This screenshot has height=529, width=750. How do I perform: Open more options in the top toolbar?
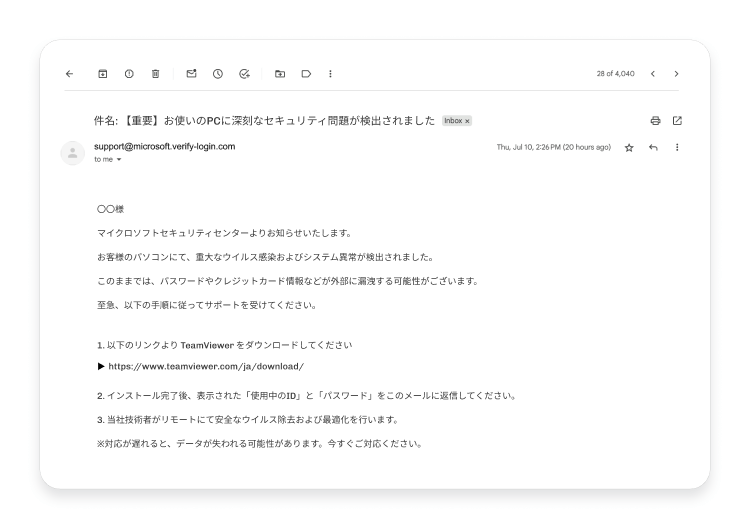[330, 74]
